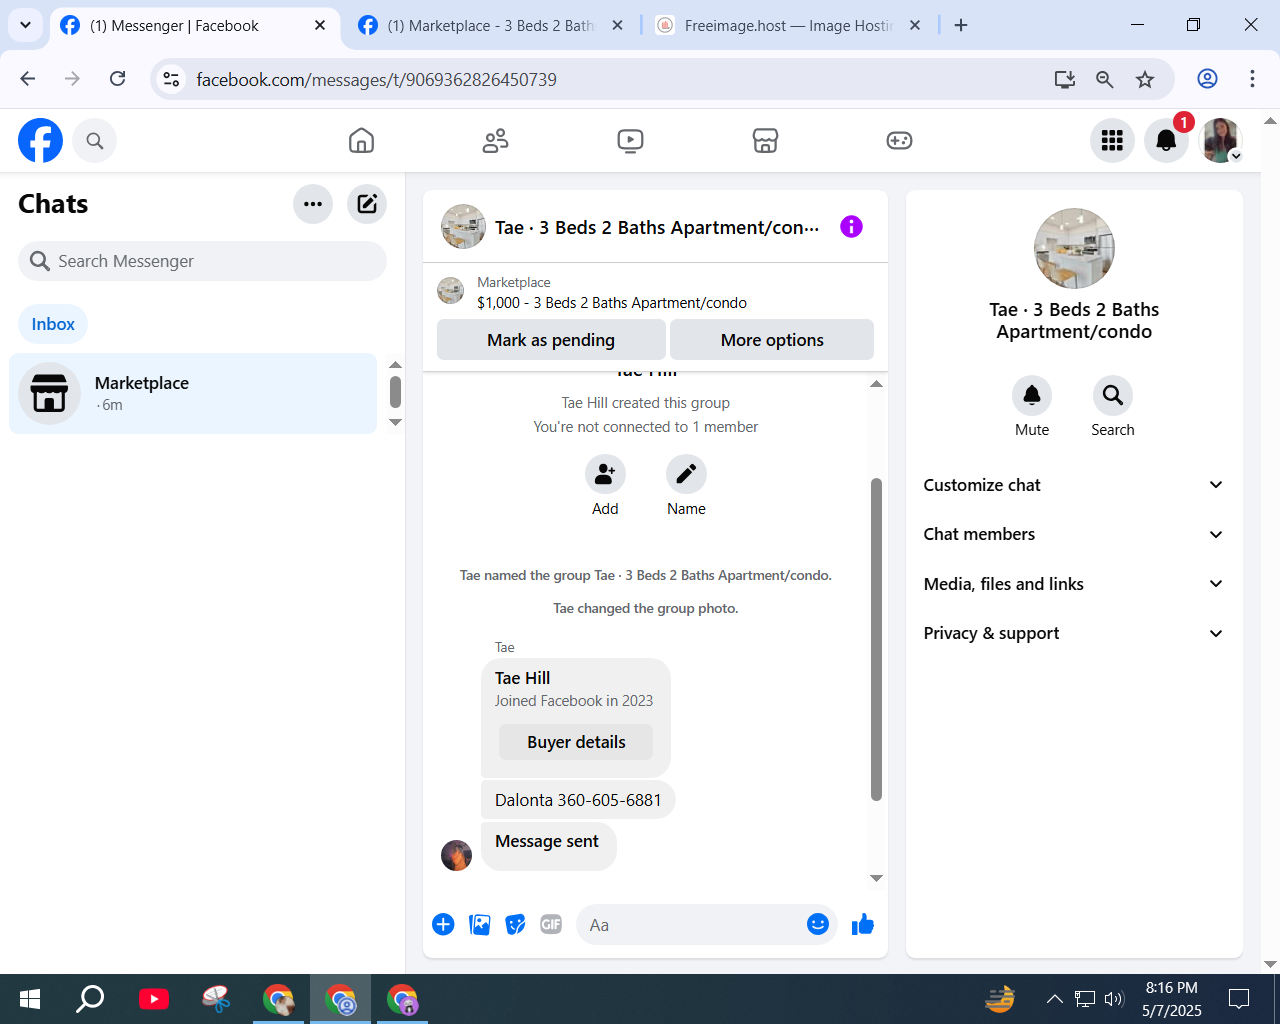Open the Chrome tab search dropdown arrow
The width and height of the screenshot is (1280, 1024).
tap(25, 25)
